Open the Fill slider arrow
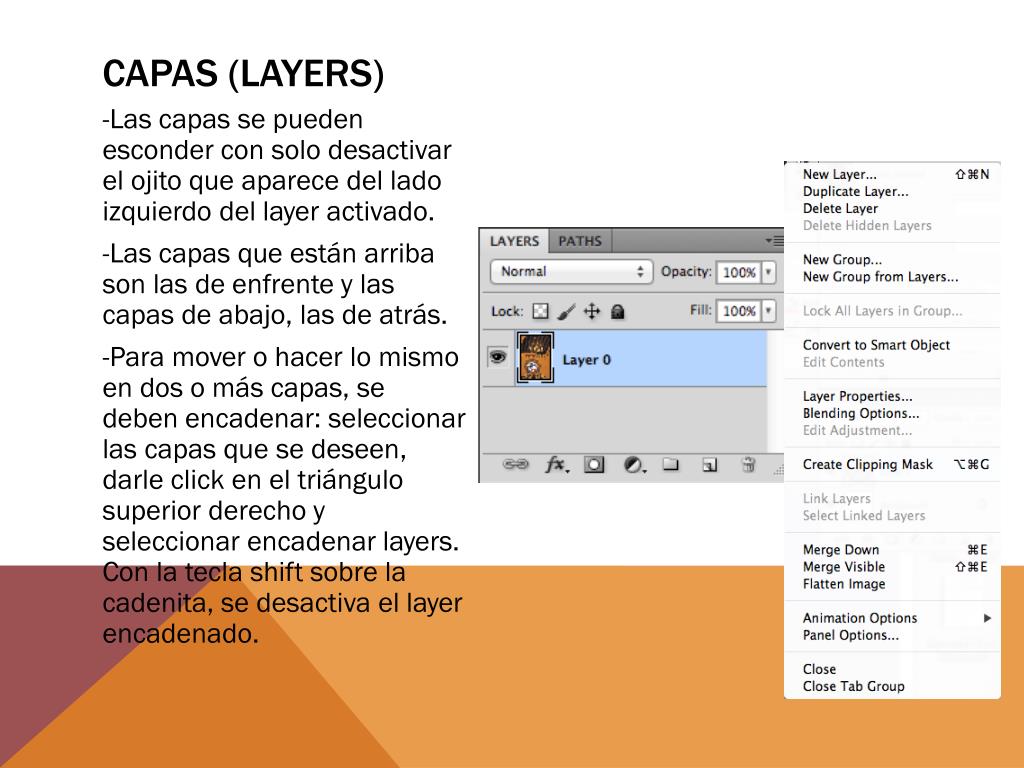 pos(769,311)
